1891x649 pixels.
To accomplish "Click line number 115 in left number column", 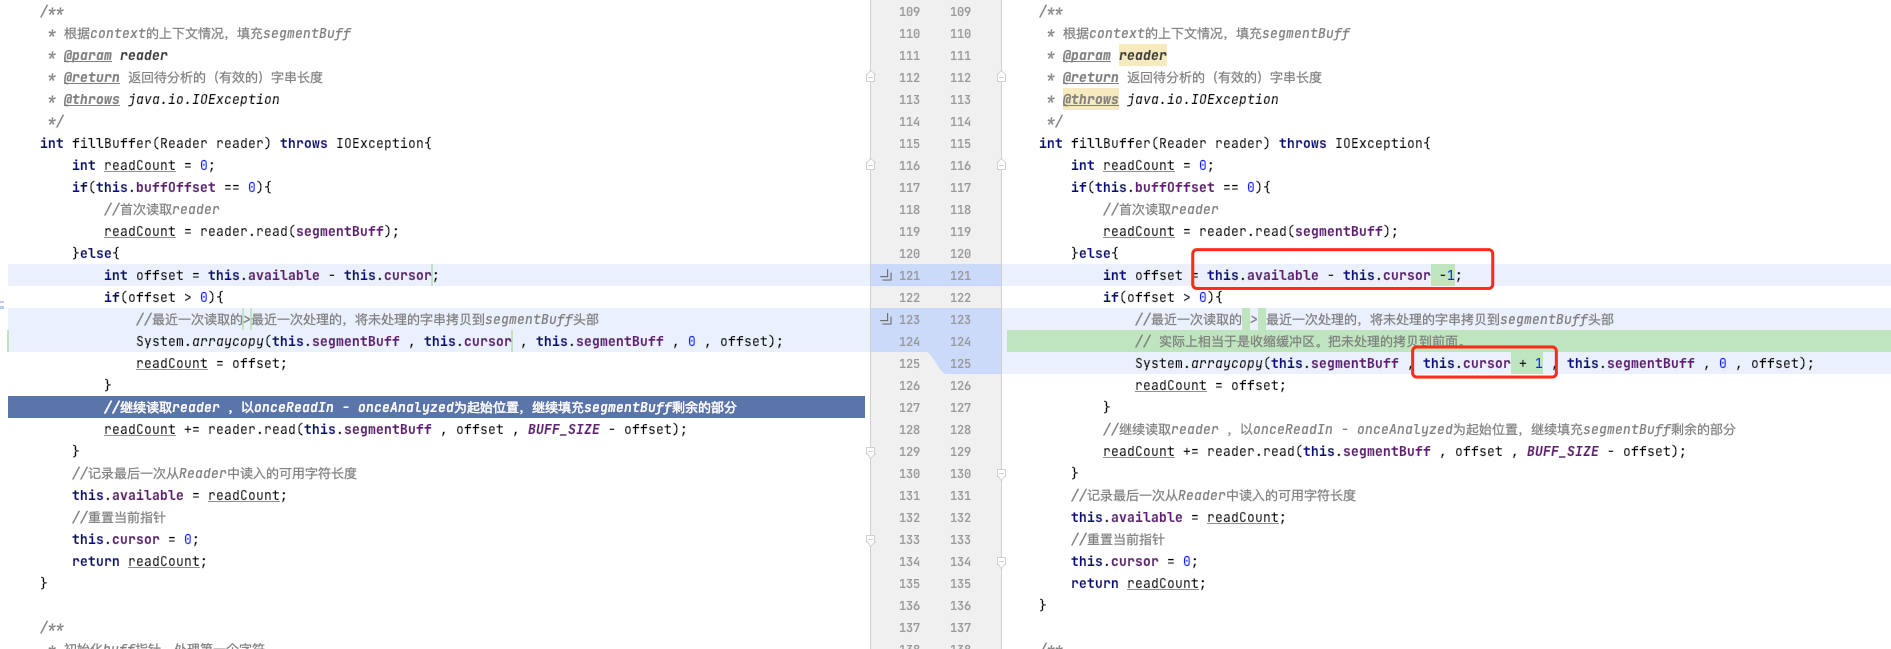I will [909, 143].
